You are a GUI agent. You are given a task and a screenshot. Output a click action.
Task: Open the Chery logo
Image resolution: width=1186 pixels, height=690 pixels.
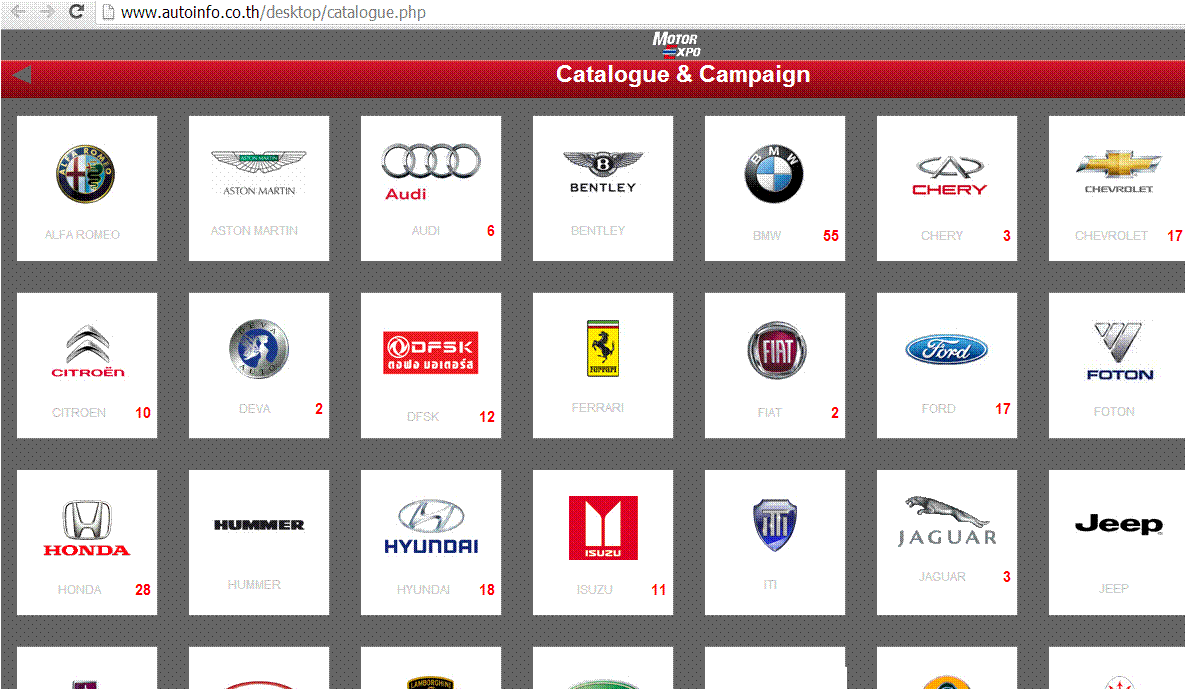(949, 176)
